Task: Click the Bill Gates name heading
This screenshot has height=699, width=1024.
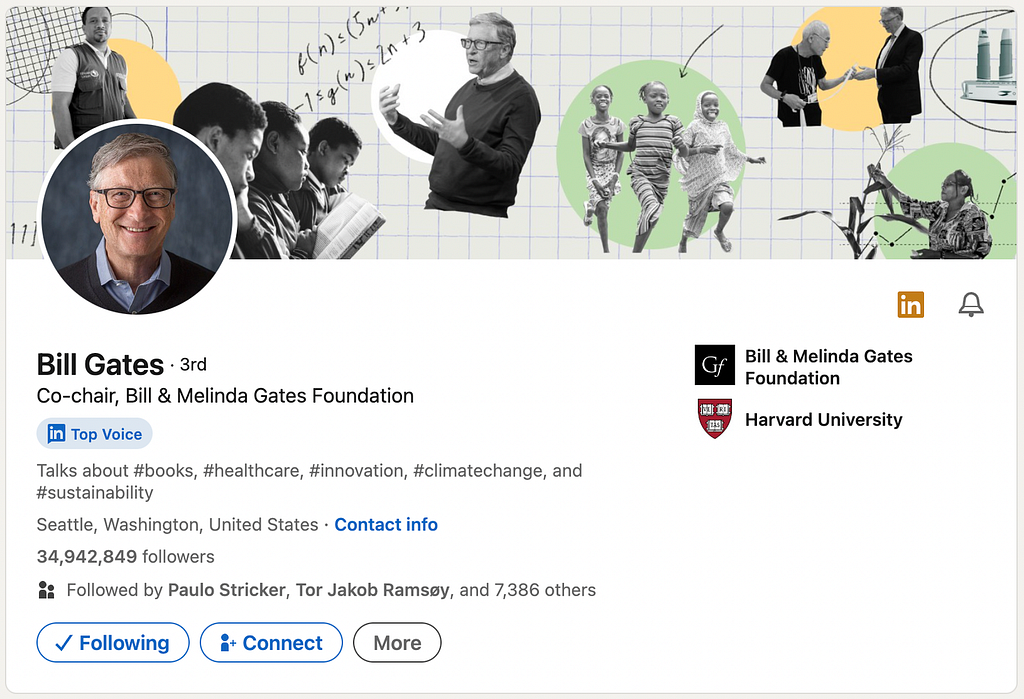Action: point(100,365)
